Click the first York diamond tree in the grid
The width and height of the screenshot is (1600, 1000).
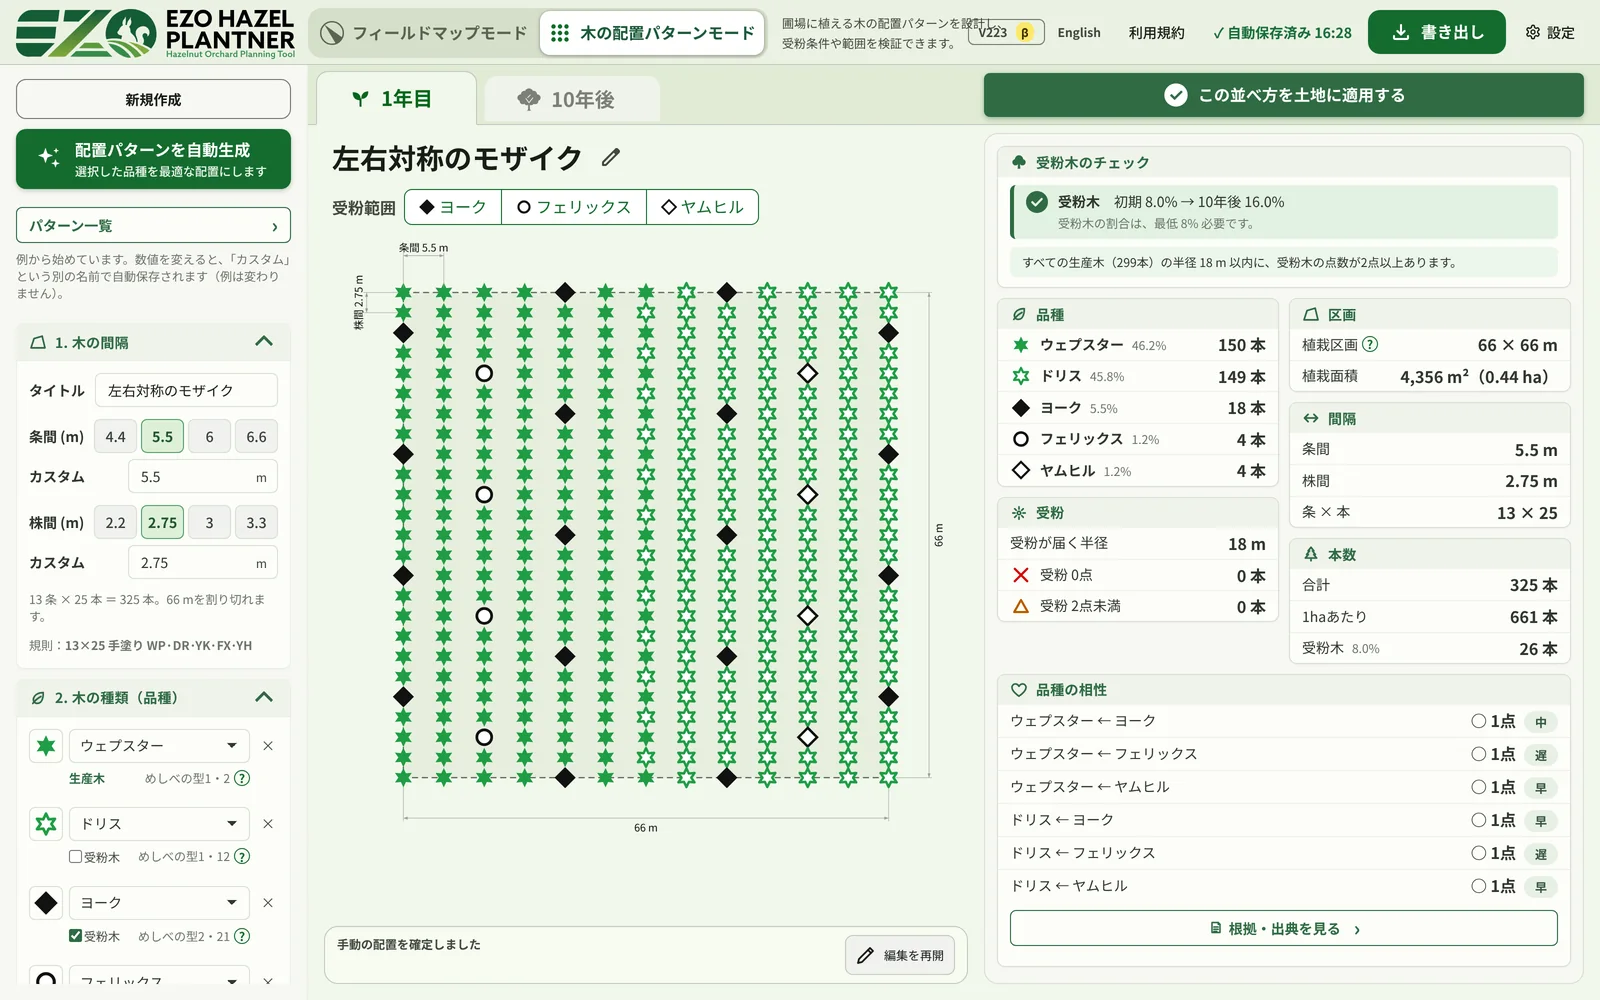click(x=565, y=292)
